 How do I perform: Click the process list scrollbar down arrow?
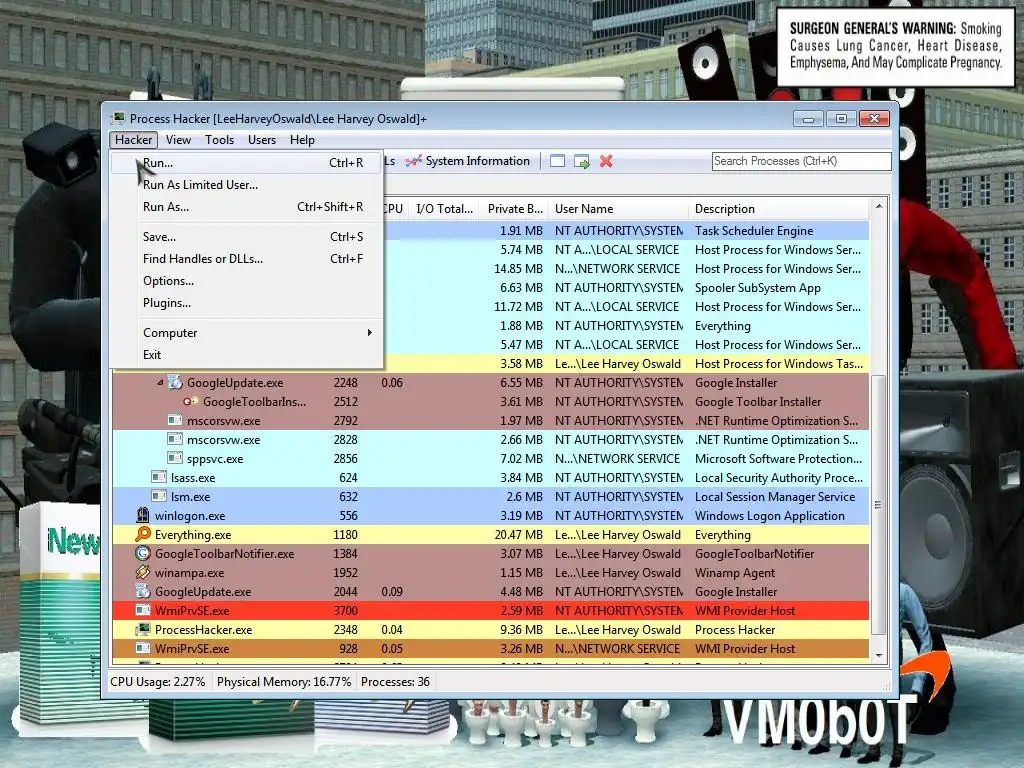pos(879,656)
